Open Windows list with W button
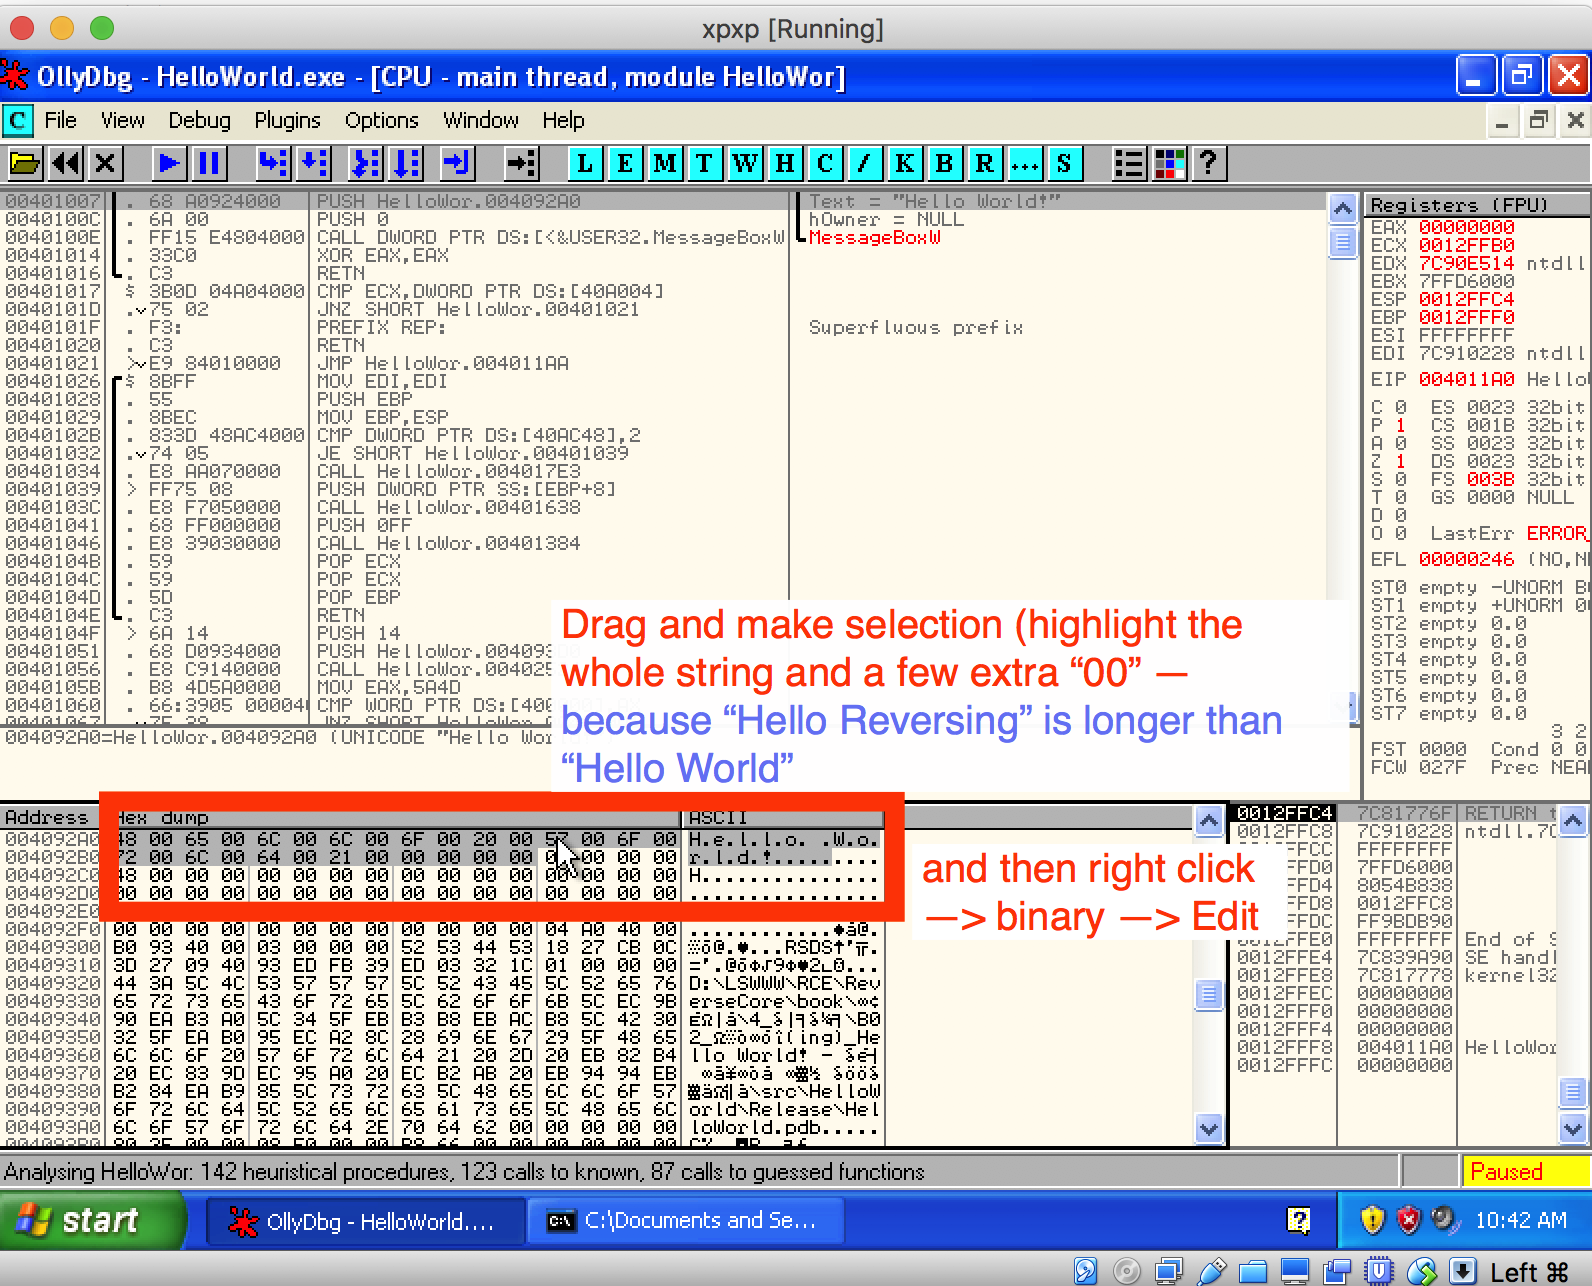Image resolution: width=1592 pixels, height=1286 pixels. pos(745,163)
